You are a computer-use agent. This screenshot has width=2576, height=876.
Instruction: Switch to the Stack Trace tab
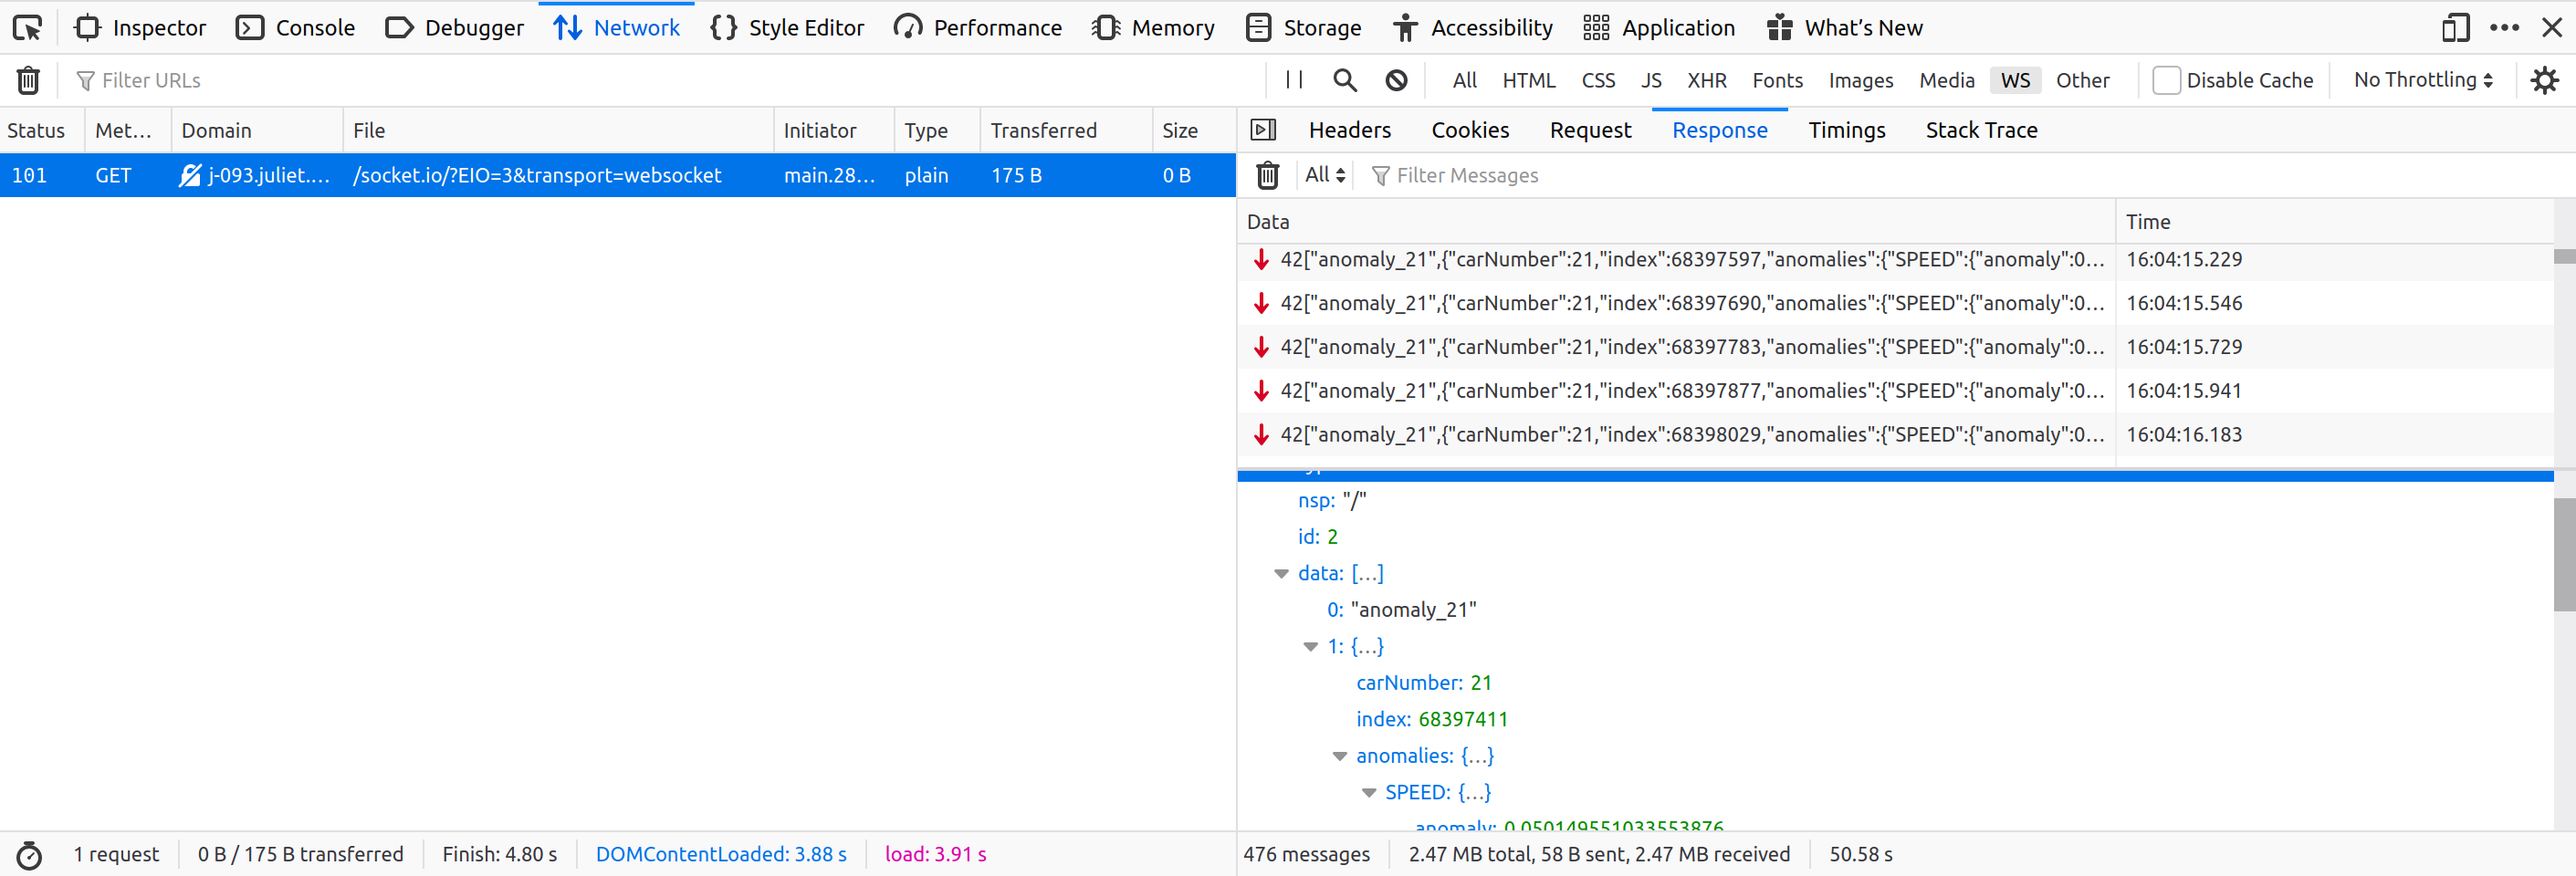tap(1981, 130)
